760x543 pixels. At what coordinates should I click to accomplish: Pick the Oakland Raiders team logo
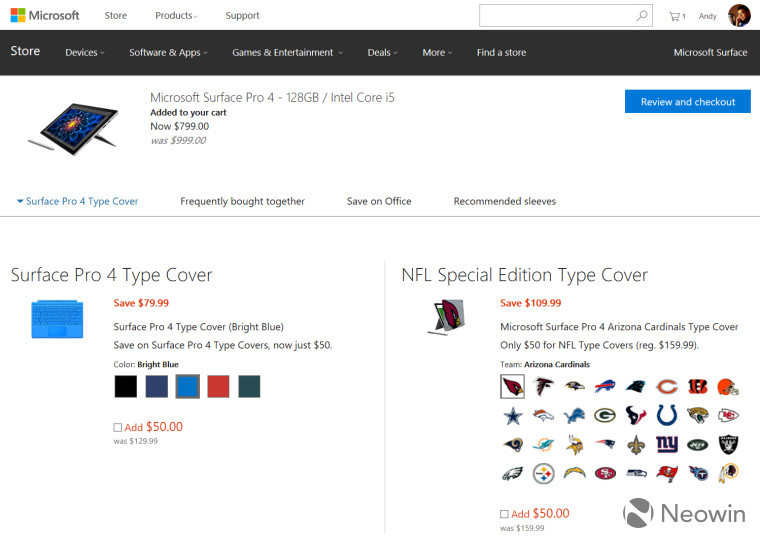pos(728,445)
